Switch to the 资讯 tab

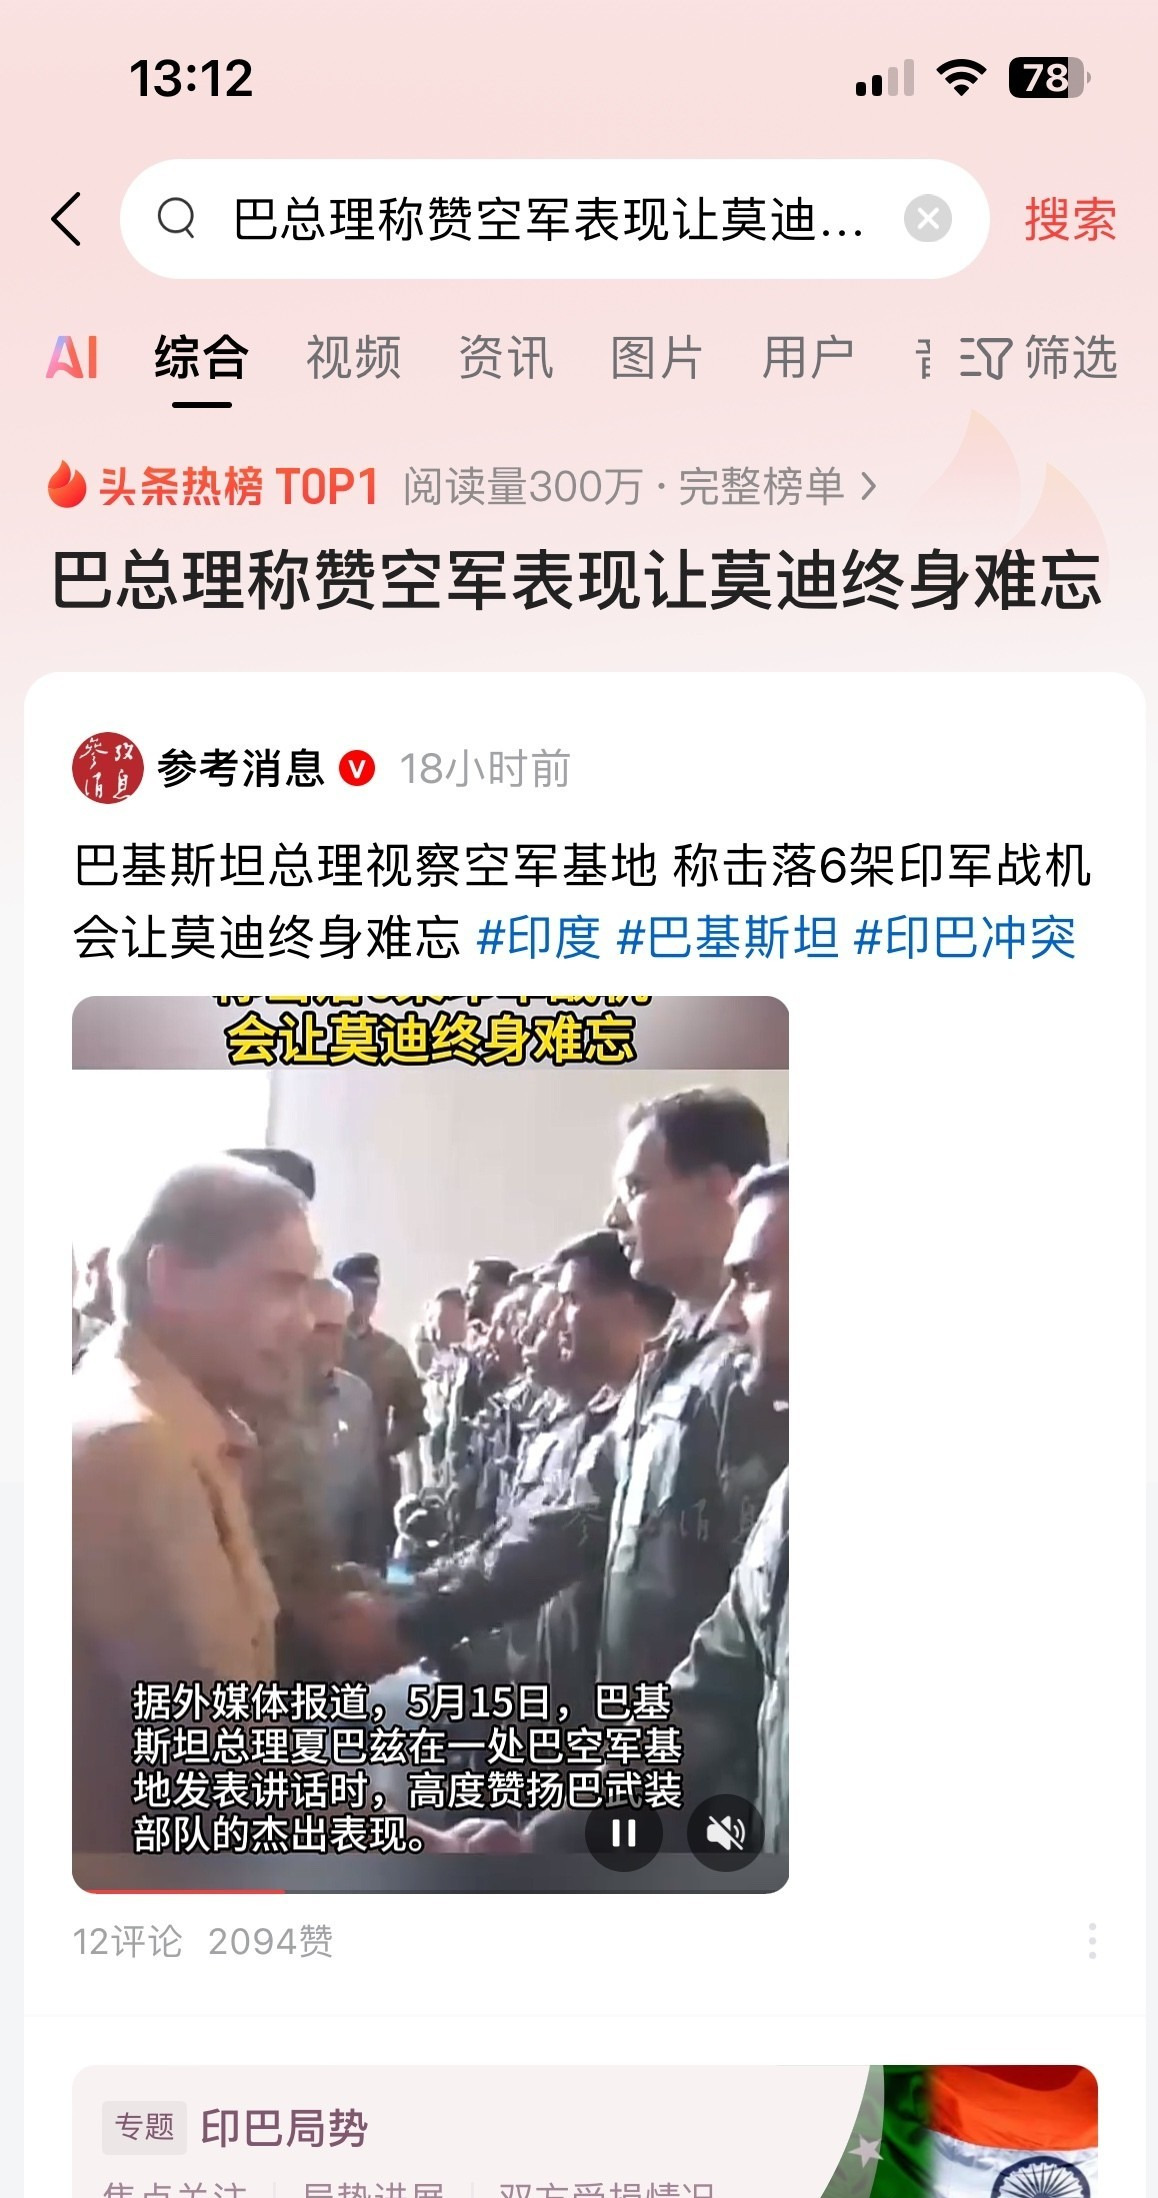point(505,357)
